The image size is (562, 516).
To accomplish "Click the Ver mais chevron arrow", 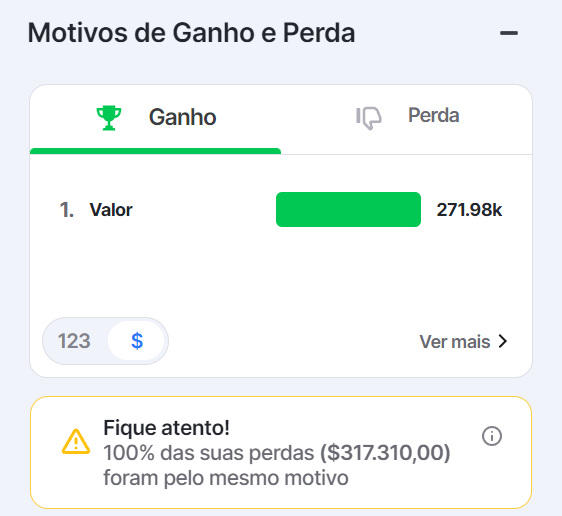I will pos(503,341).
